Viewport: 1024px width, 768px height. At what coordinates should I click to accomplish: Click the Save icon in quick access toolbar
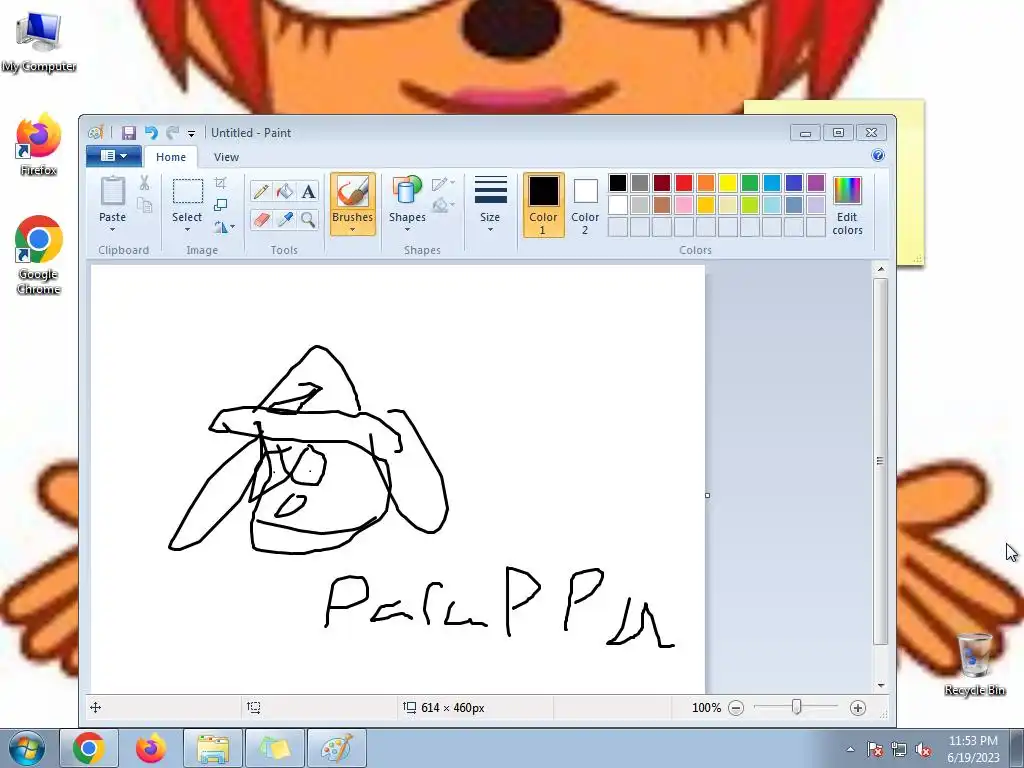pos(129,133)
